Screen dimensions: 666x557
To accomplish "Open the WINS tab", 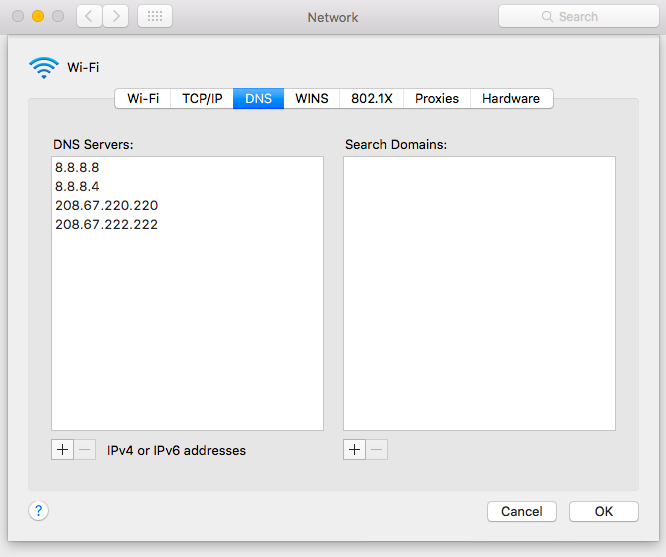I will tap(312, 99).
